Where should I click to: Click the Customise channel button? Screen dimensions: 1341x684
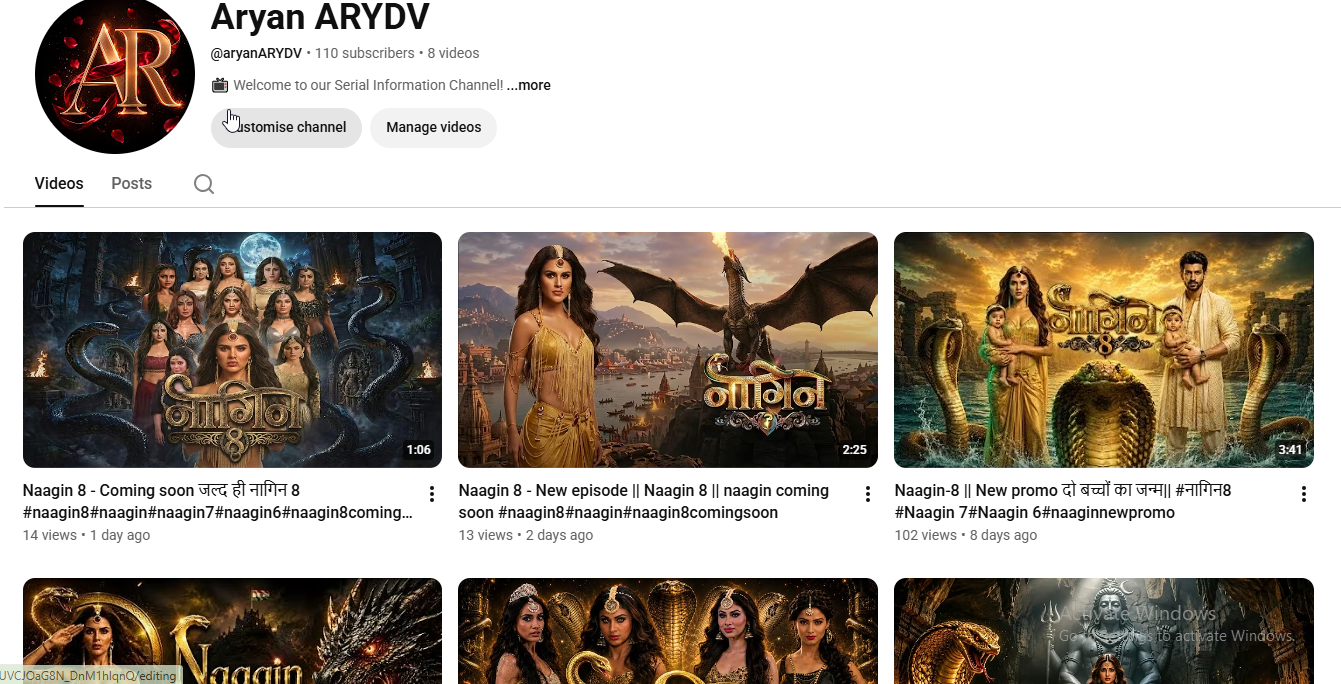pyautogui.click(x=286, y=128)
